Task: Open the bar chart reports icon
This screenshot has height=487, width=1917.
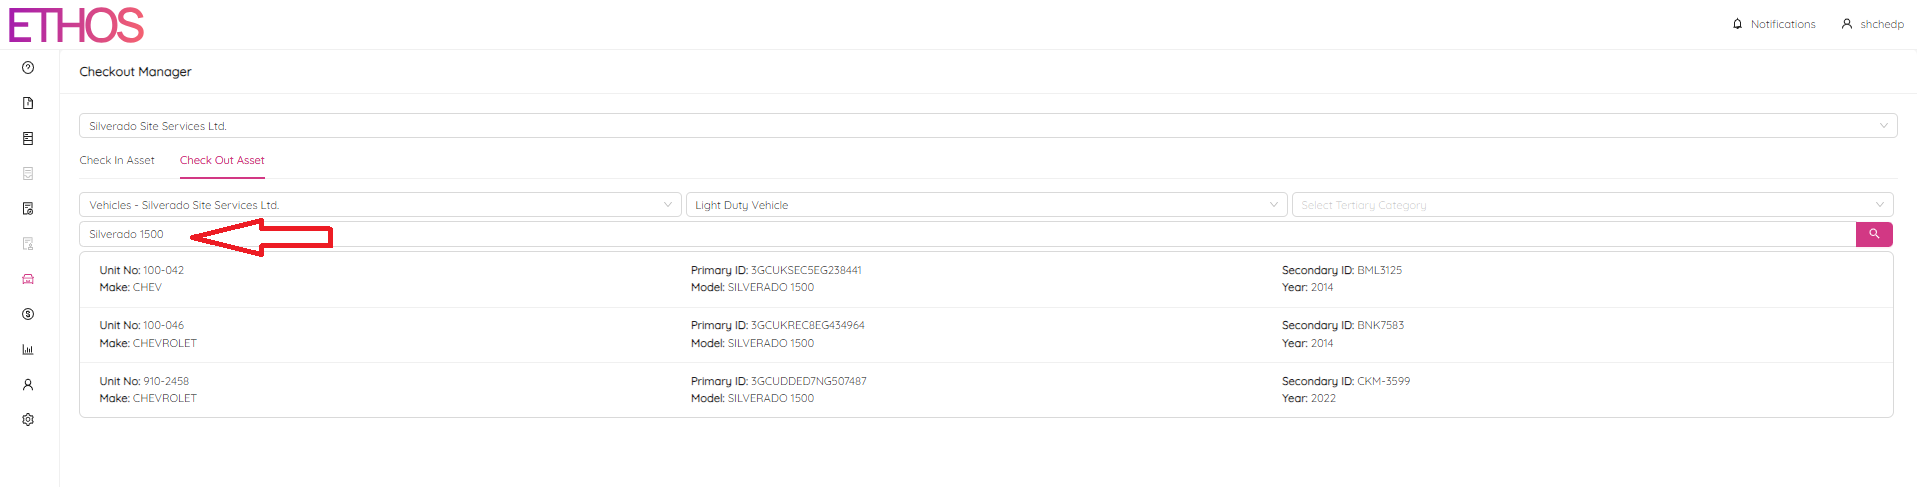Action: pos(28,349)
